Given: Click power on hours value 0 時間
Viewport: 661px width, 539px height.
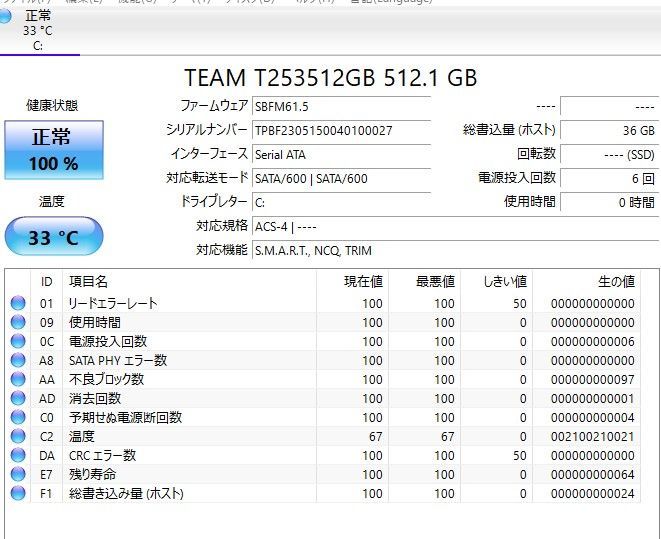Looking at the screenshot, I should [609, 203].
